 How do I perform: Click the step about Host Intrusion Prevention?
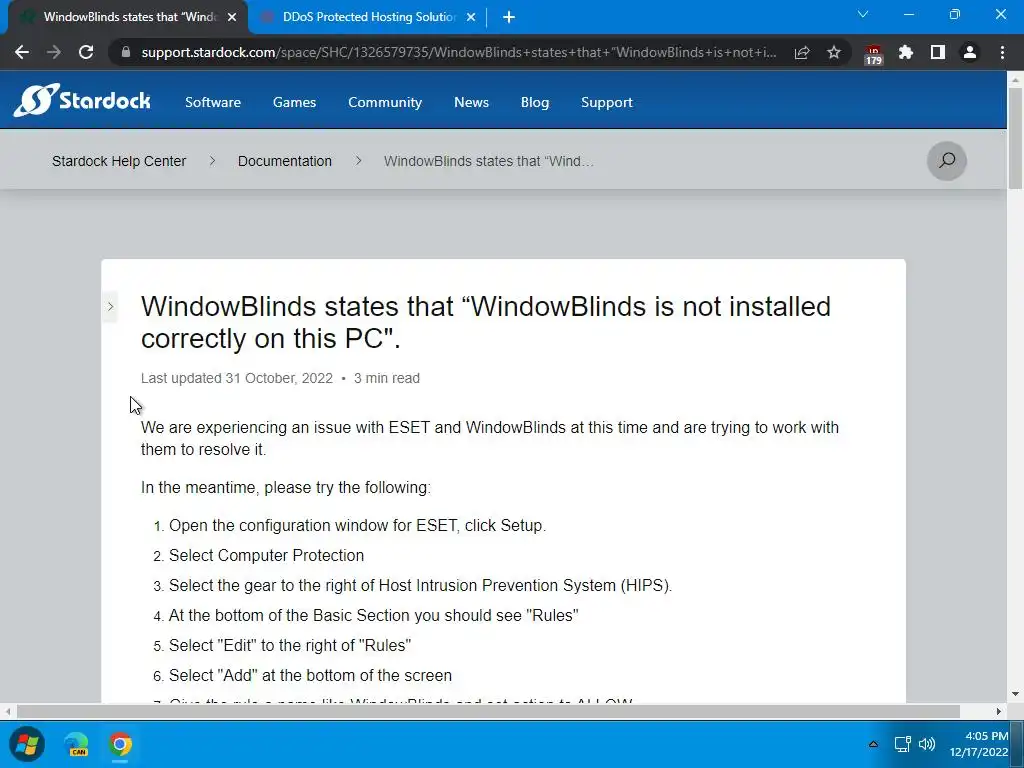pos(421,586)
